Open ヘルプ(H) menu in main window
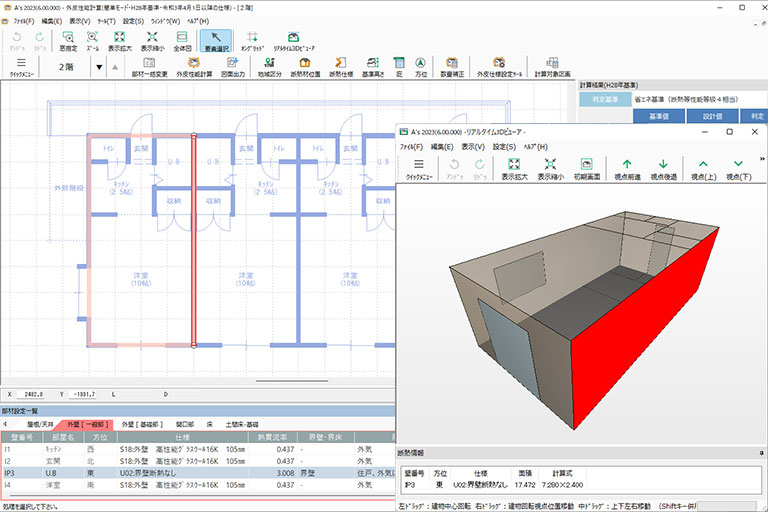The image size is (768, 512). pos(197,21)
